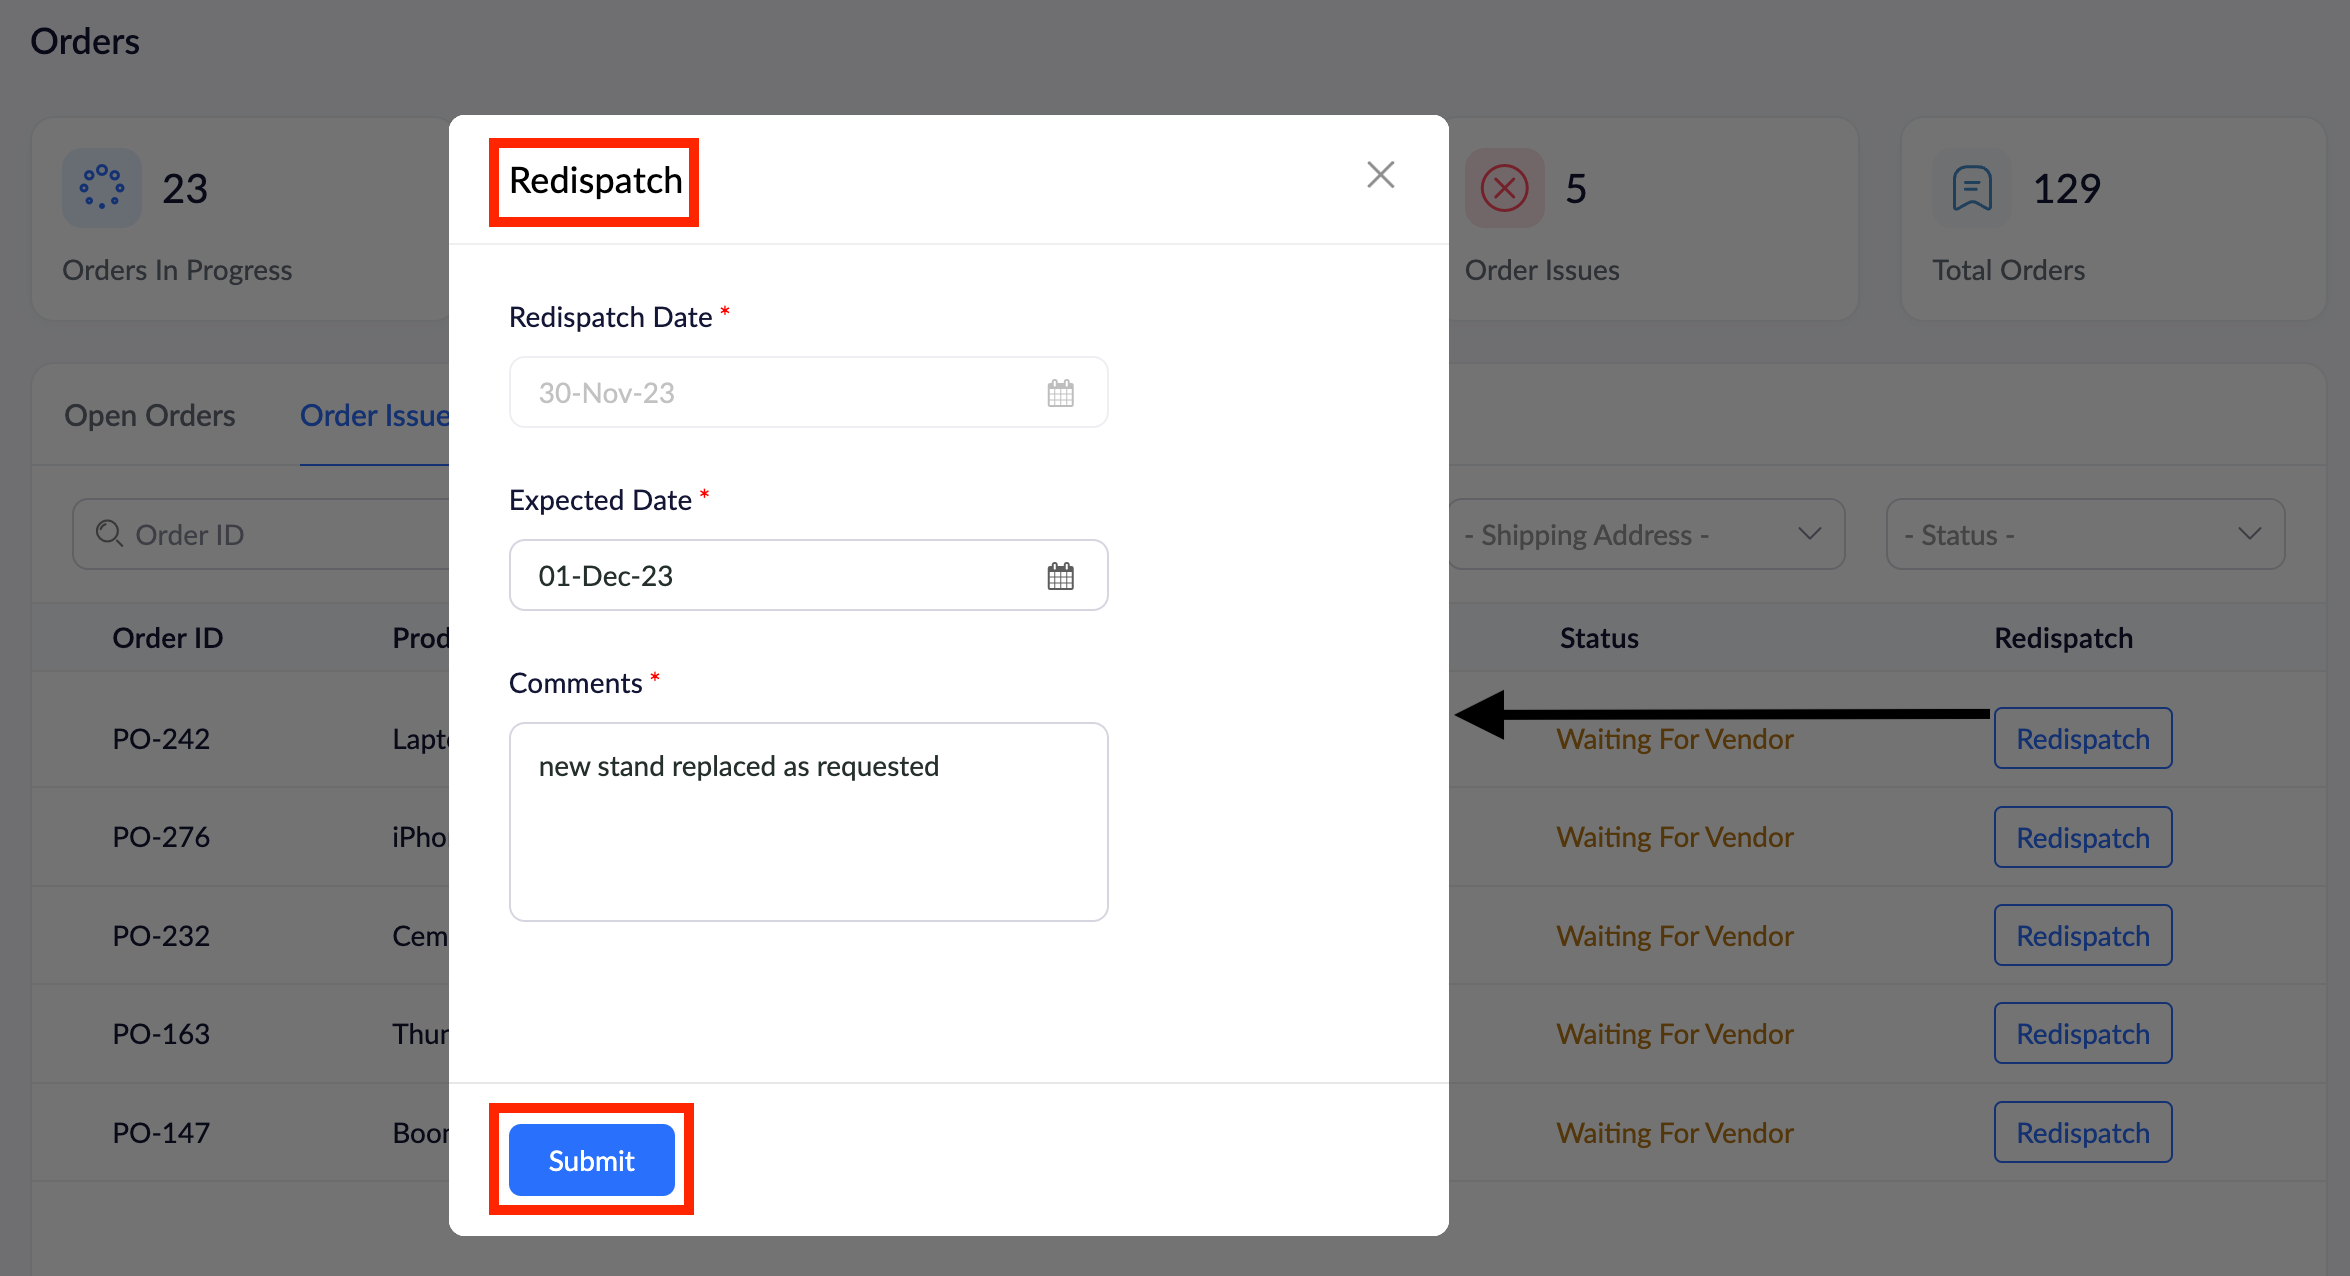Submit the Redispatch form
The height and width of the screenshot is (1276, 2350).
(x=591, y=1160)
